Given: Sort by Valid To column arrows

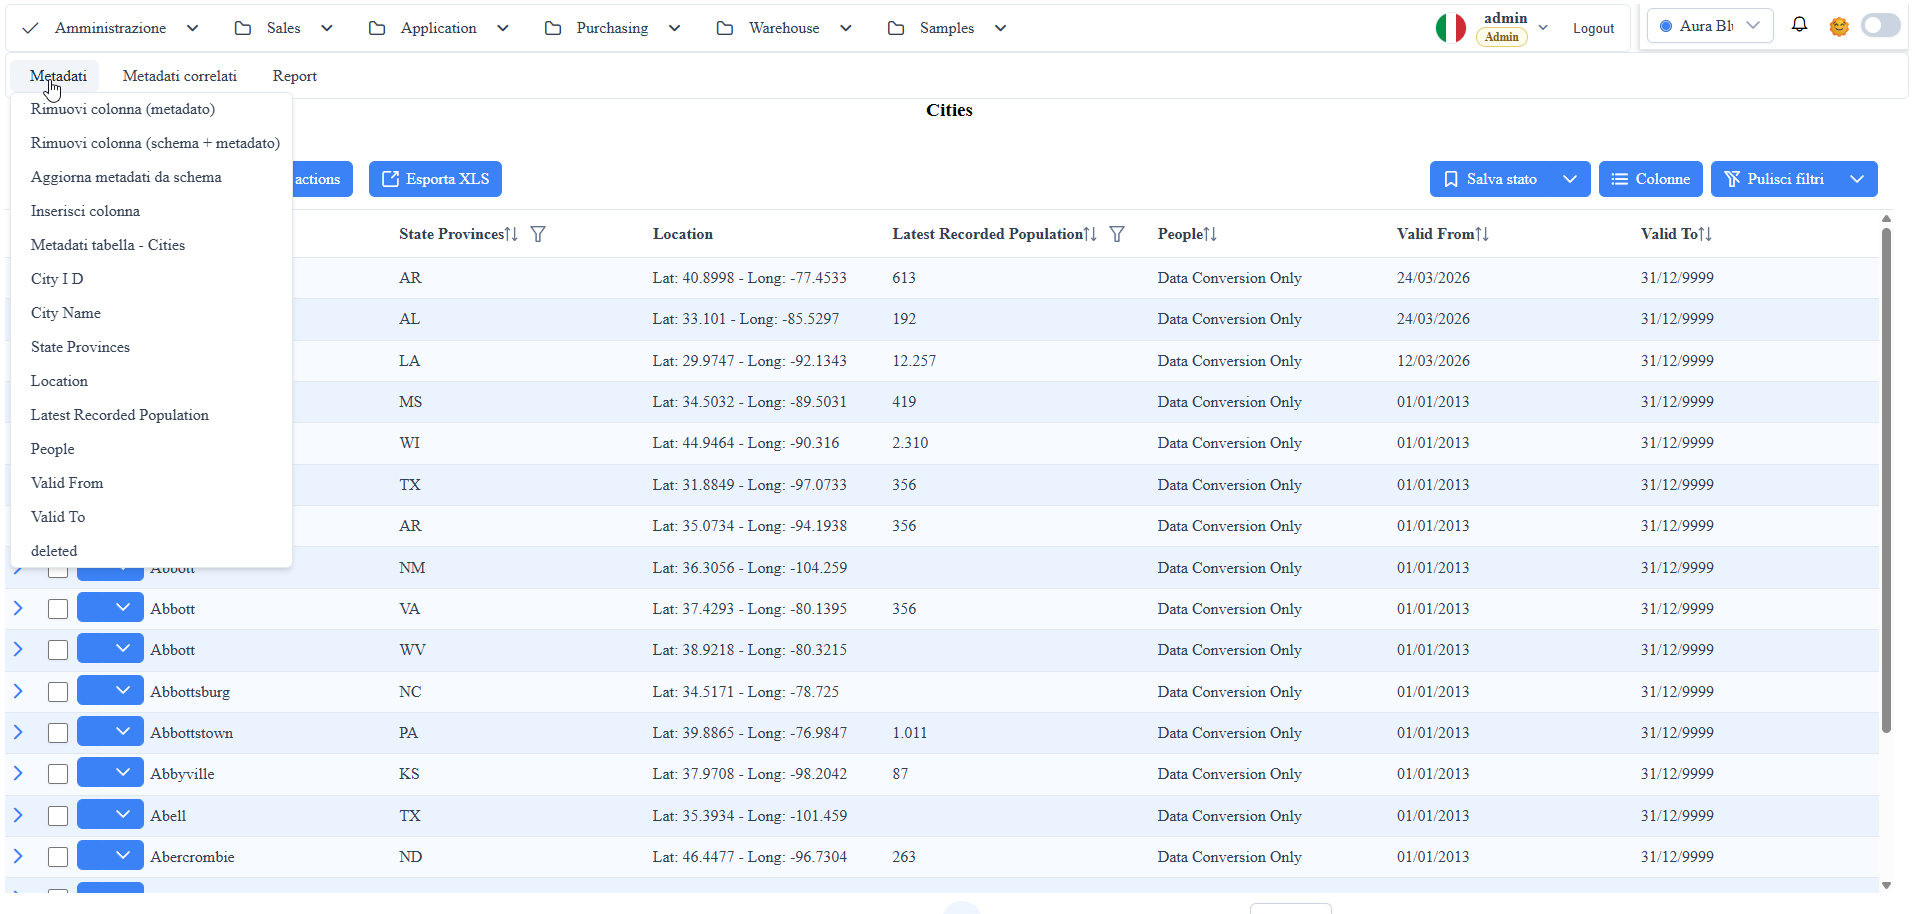Looking at the screenshot, I should click(1705, 234).
